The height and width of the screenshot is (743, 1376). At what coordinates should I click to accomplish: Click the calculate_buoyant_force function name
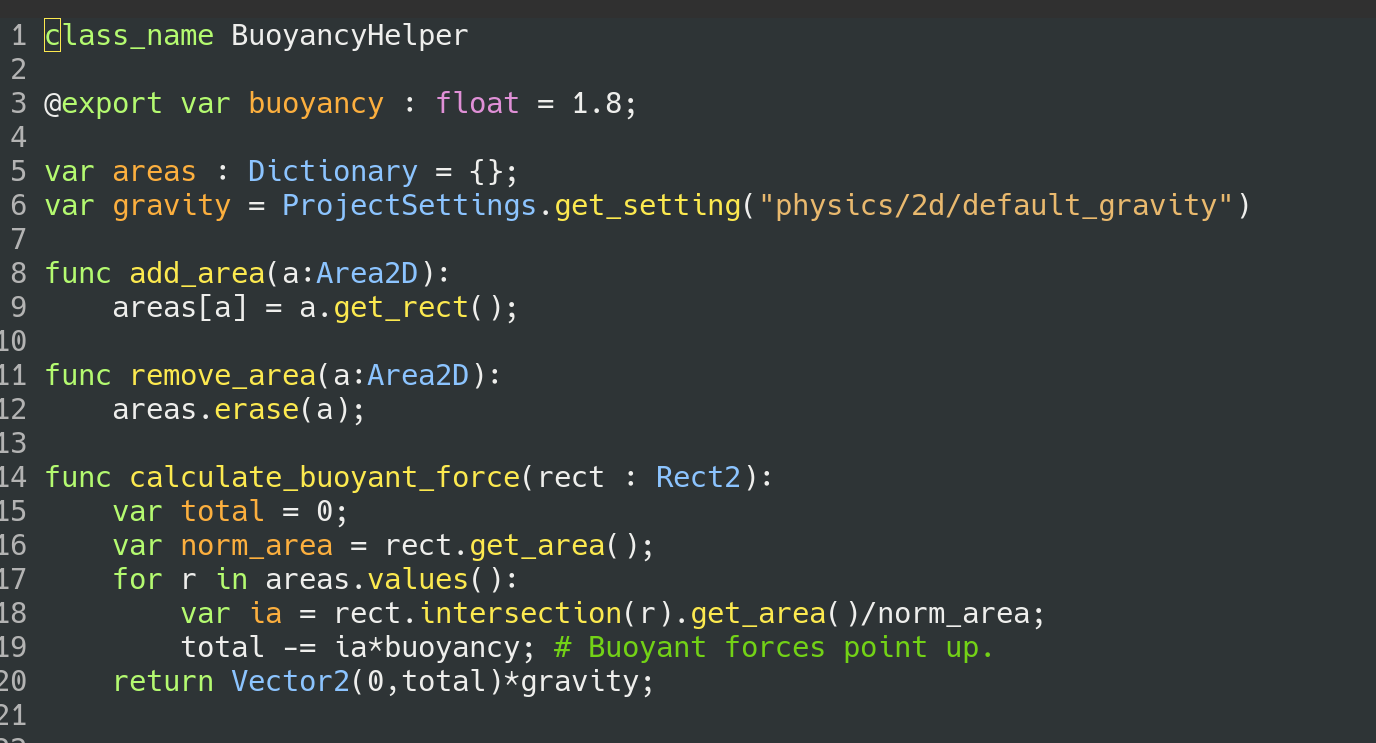pyautogui.click(x=324, y=478)
